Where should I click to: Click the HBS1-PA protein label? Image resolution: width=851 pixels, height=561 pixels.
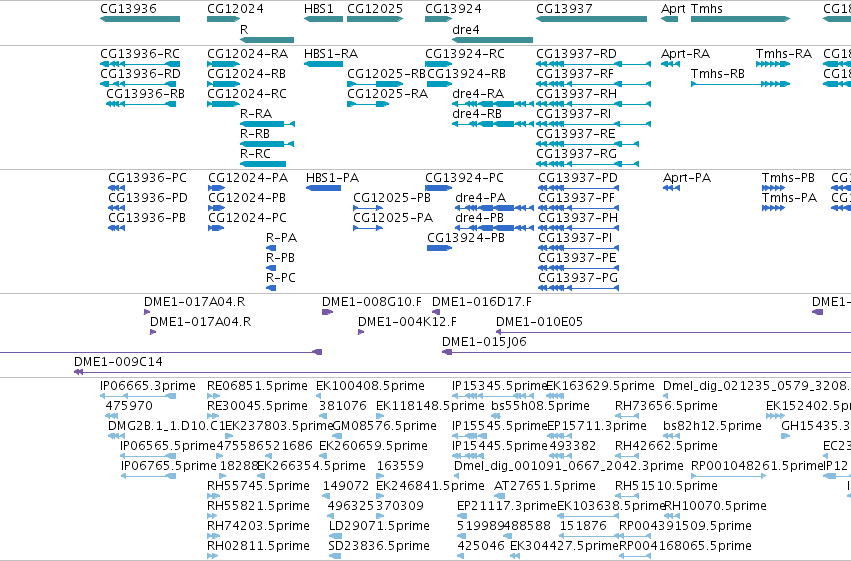(x=332, y=178)
